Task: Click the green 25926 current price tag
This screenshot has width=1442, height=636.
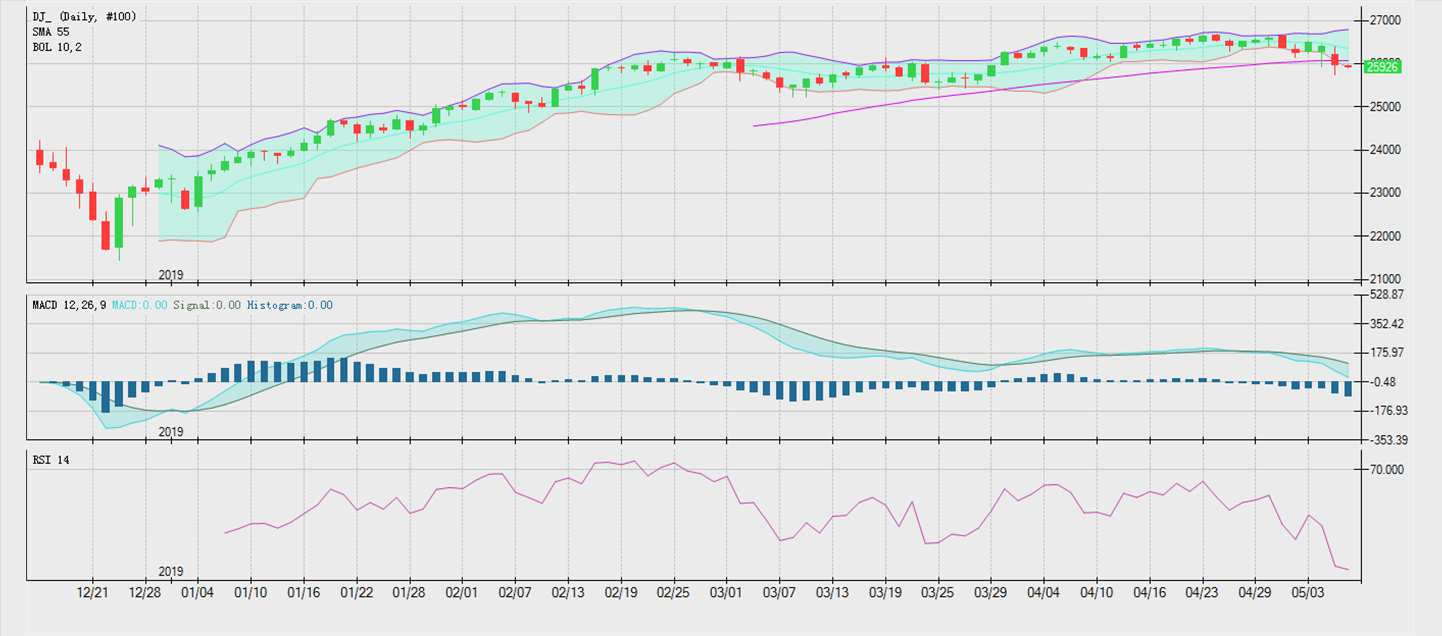Action: coord(1382,67)
